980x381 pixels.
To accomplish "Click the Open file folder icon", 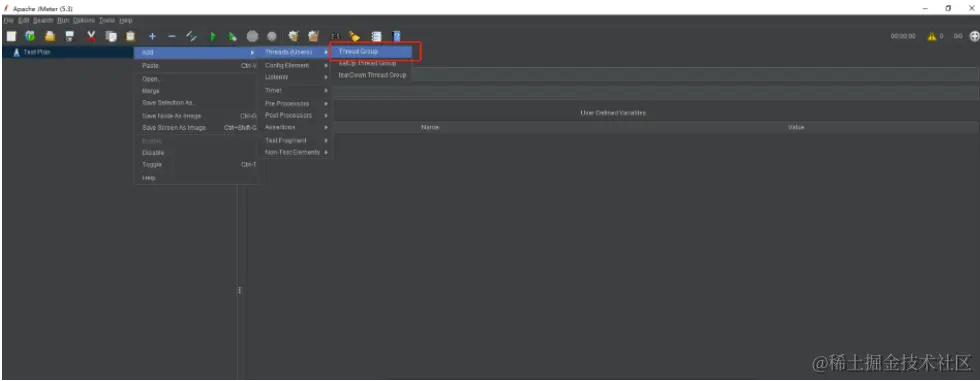I will (50, 36).
